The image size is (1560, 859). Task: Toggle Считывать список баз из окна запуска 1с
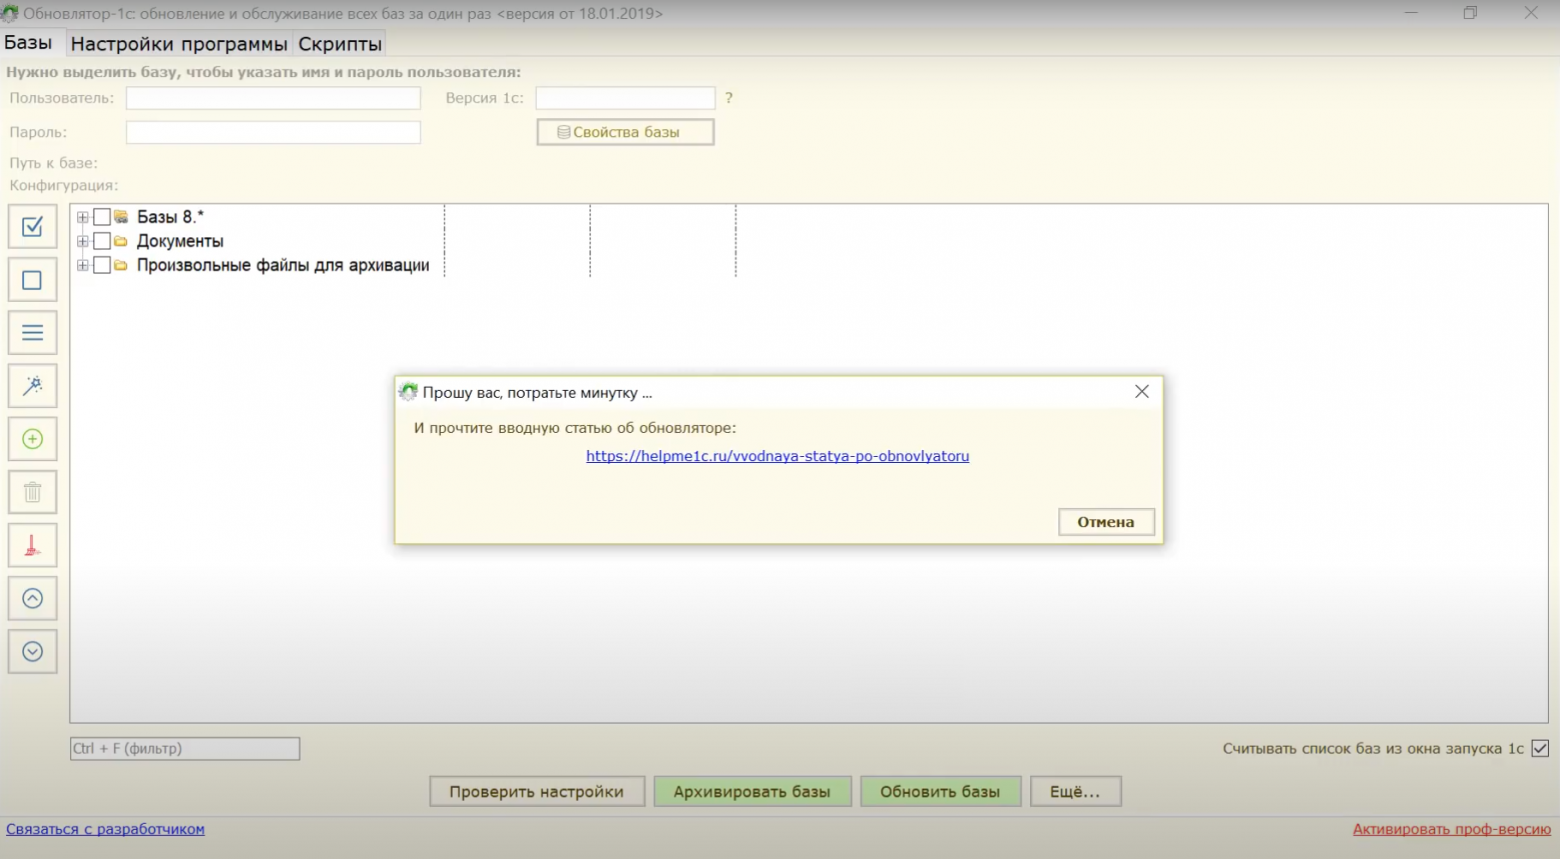tap(1540, 748)
